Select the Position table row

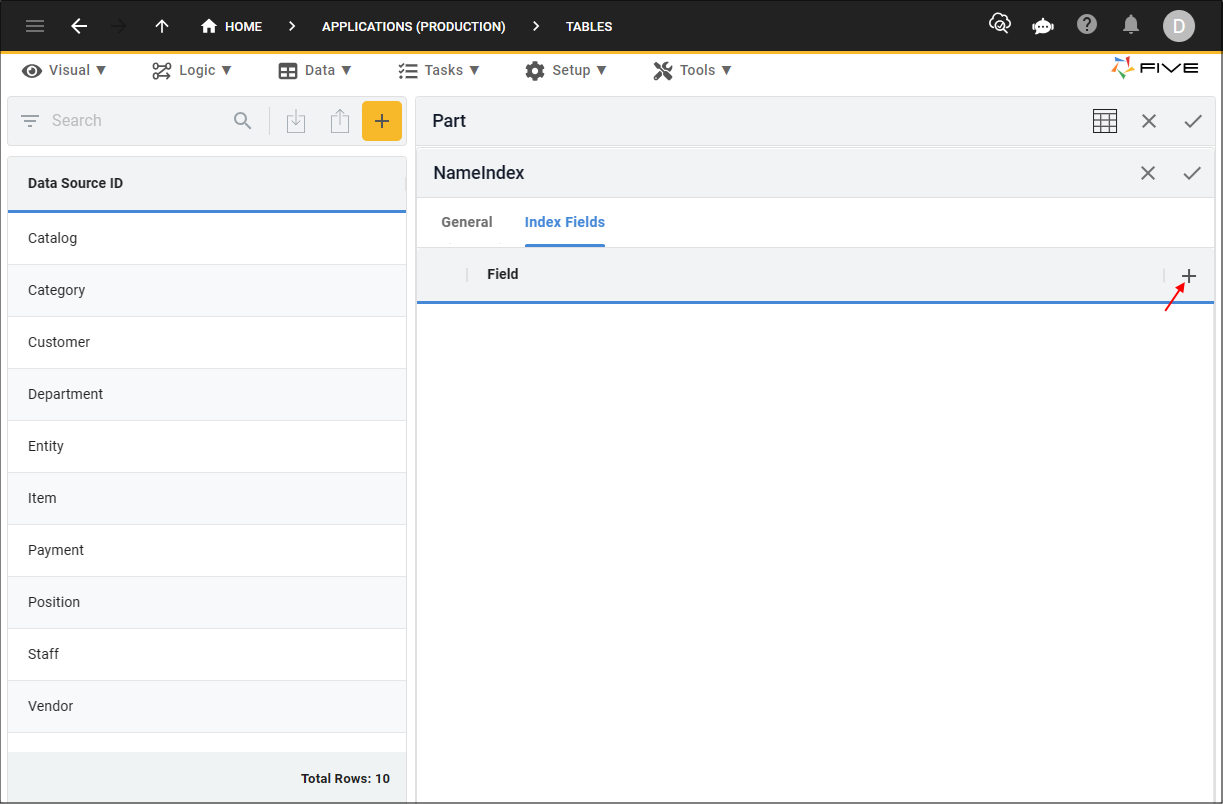coord(207,602)
